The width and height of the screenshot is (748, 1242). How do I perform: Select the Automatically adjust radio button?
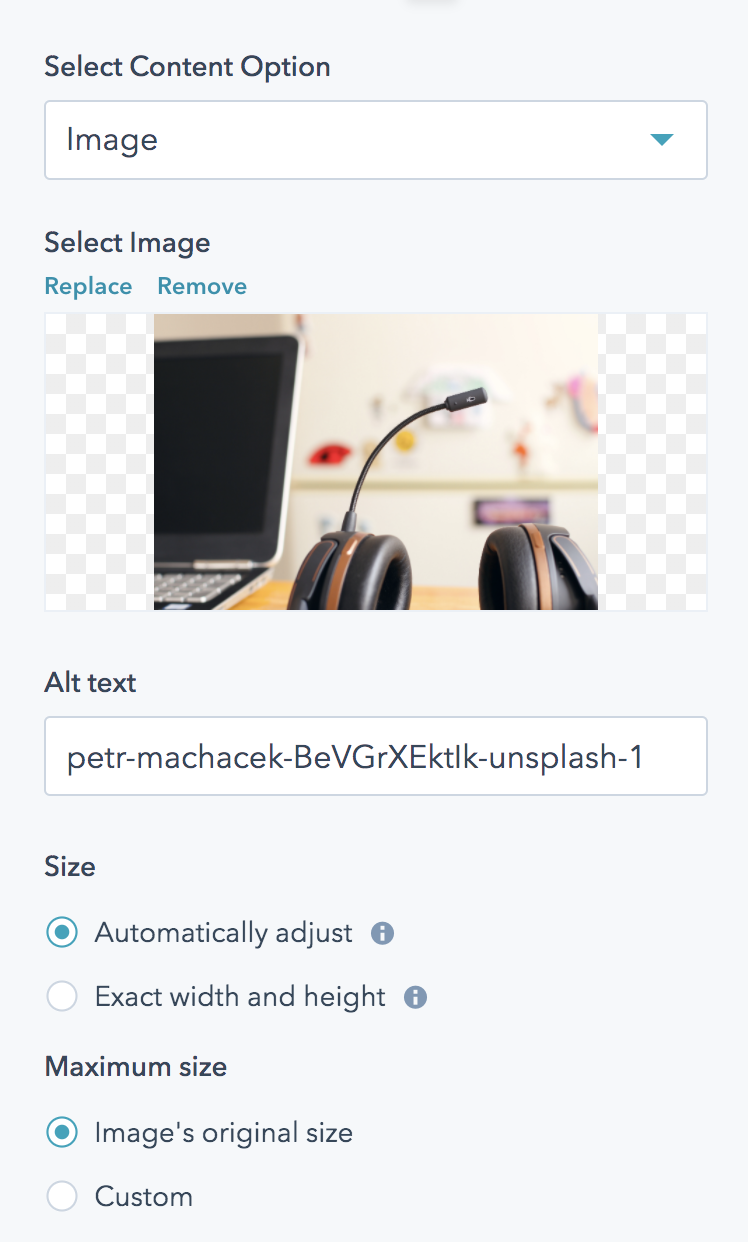coord(62,933)
